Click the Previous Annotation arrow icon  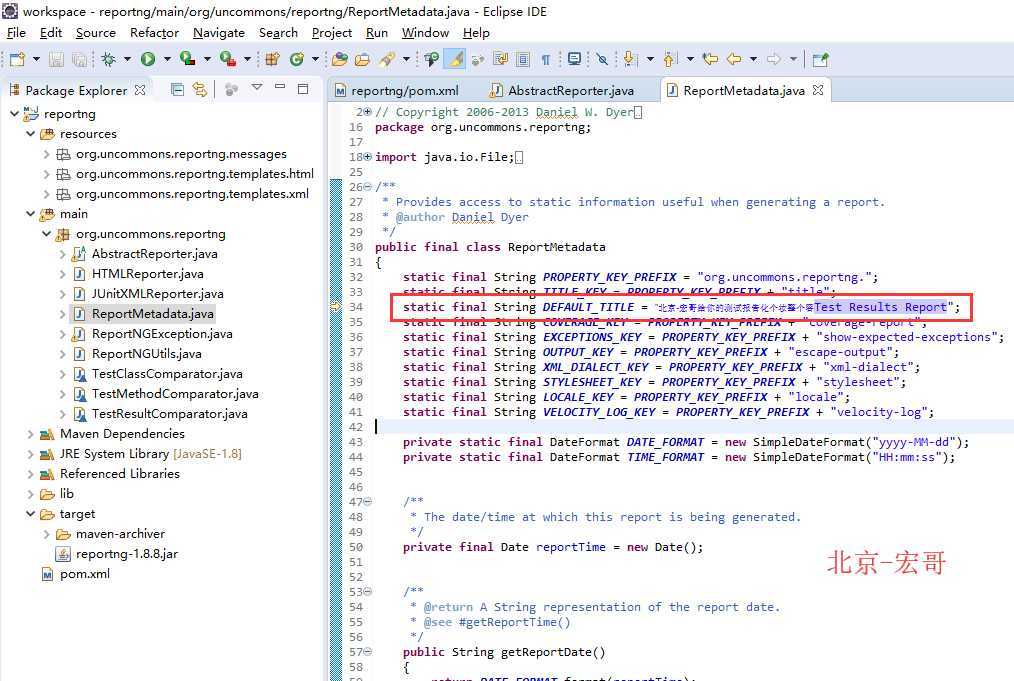(x=670, y=59)
